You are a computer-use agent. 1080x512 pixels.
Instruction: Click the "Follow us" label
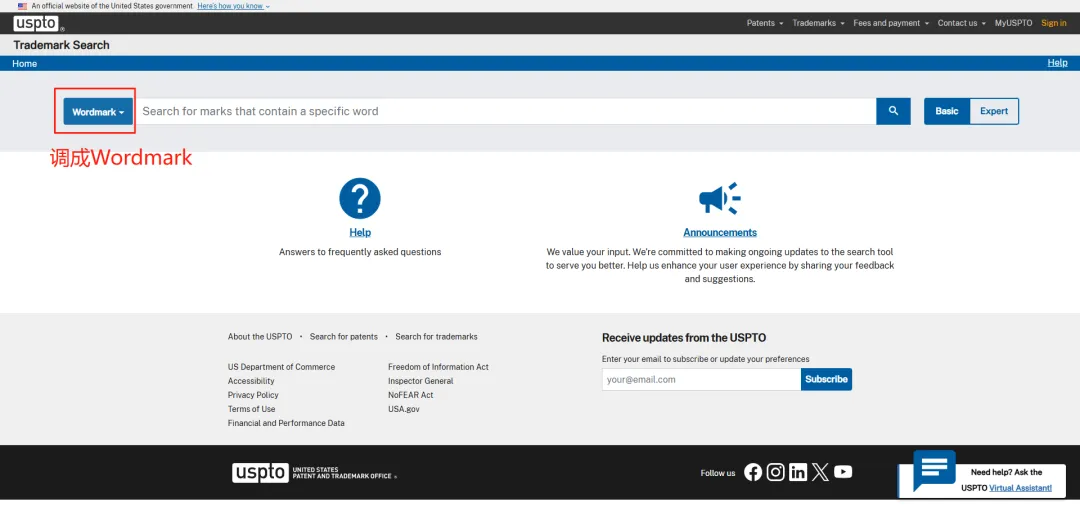coord(718,473)
